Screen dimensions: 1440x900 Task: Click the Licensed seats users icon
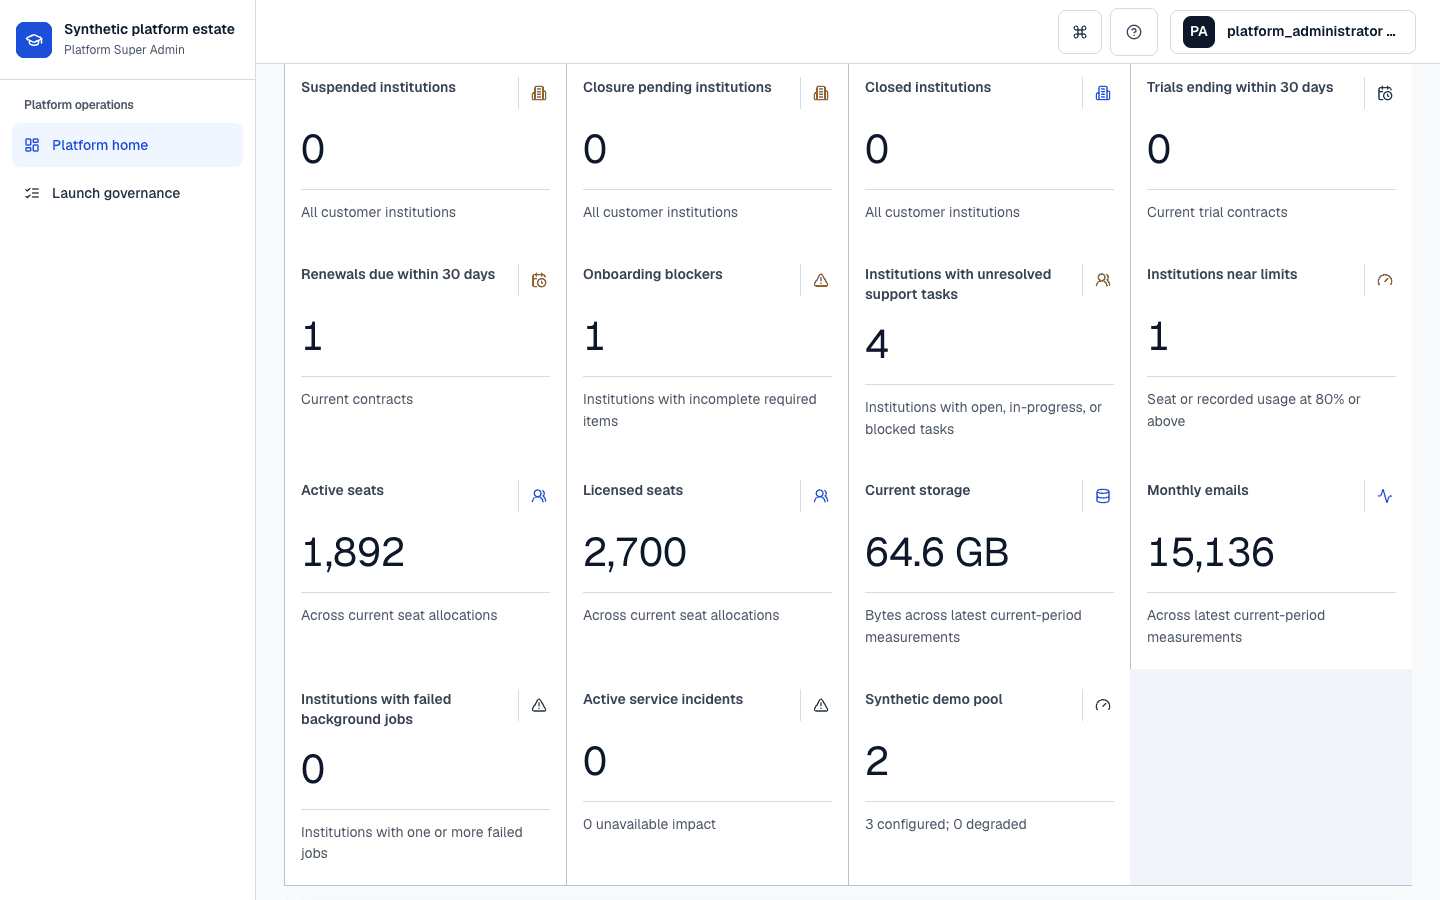(x=821, y=496)
